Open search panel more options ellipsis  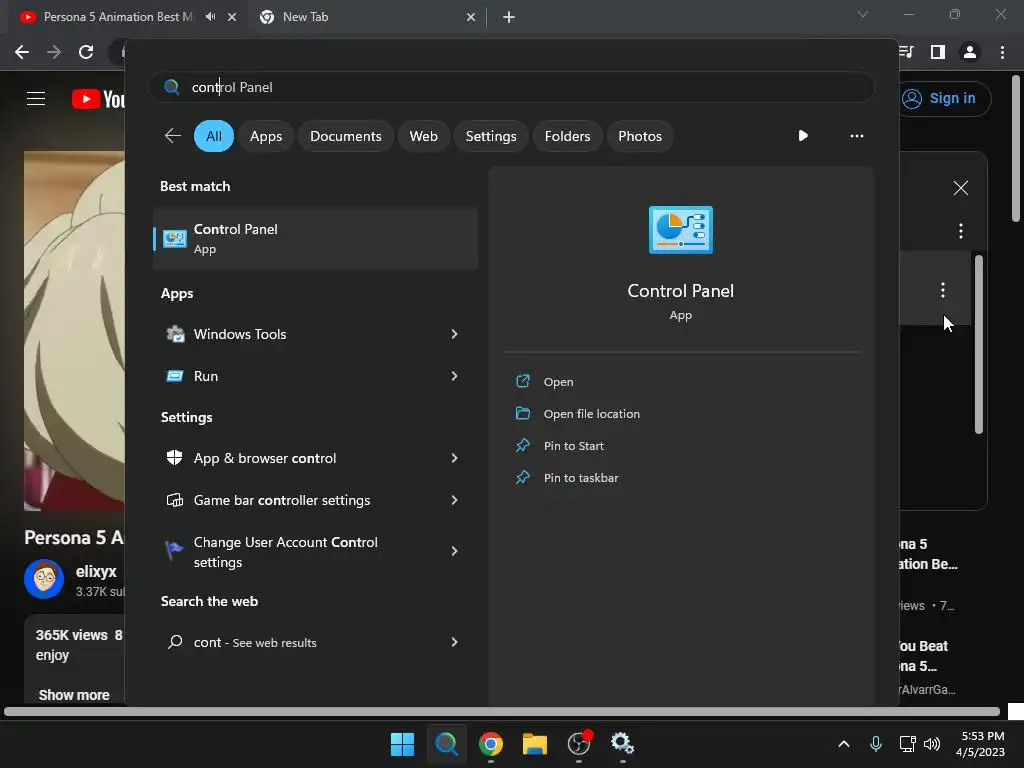[856, 136]
